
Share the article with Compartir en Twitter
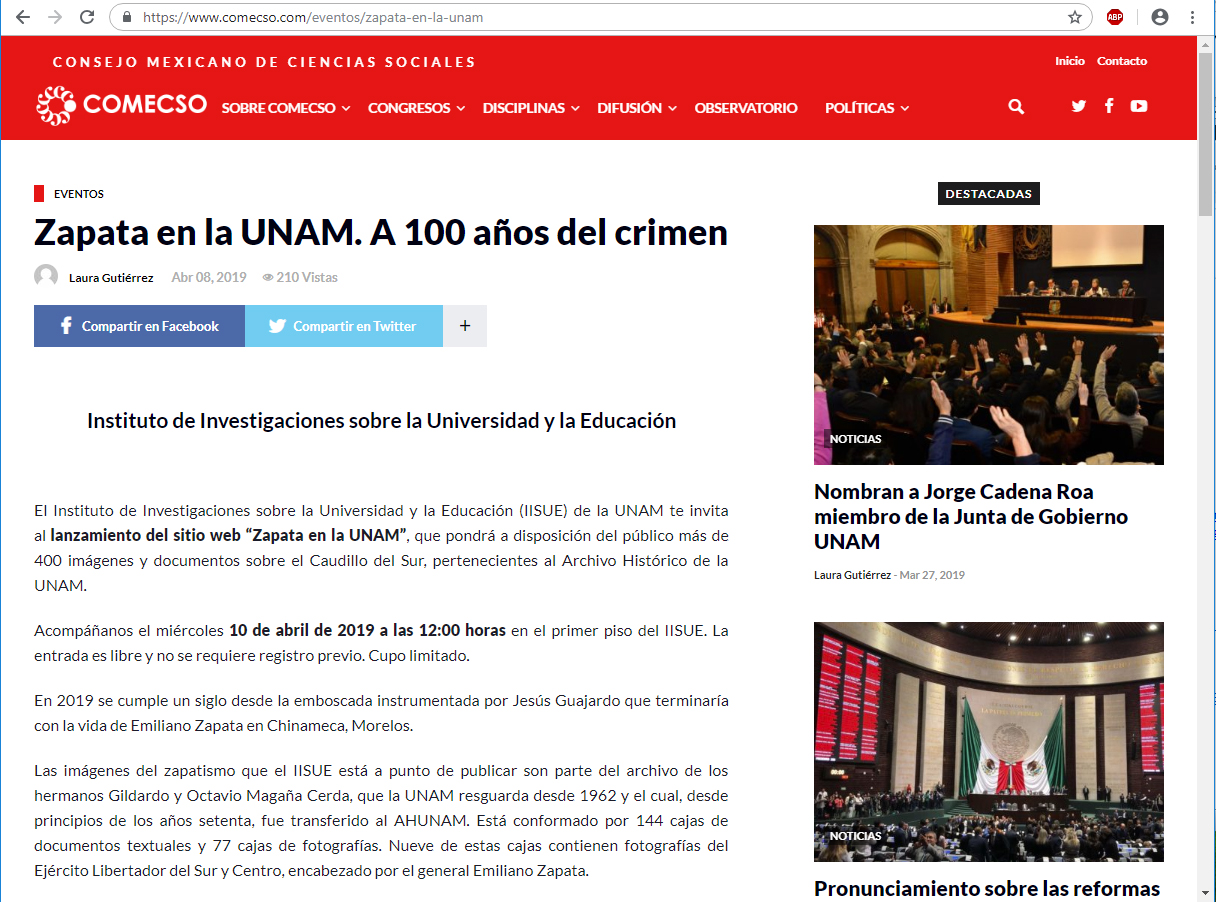pyautogui.click(x=344, y=326)
